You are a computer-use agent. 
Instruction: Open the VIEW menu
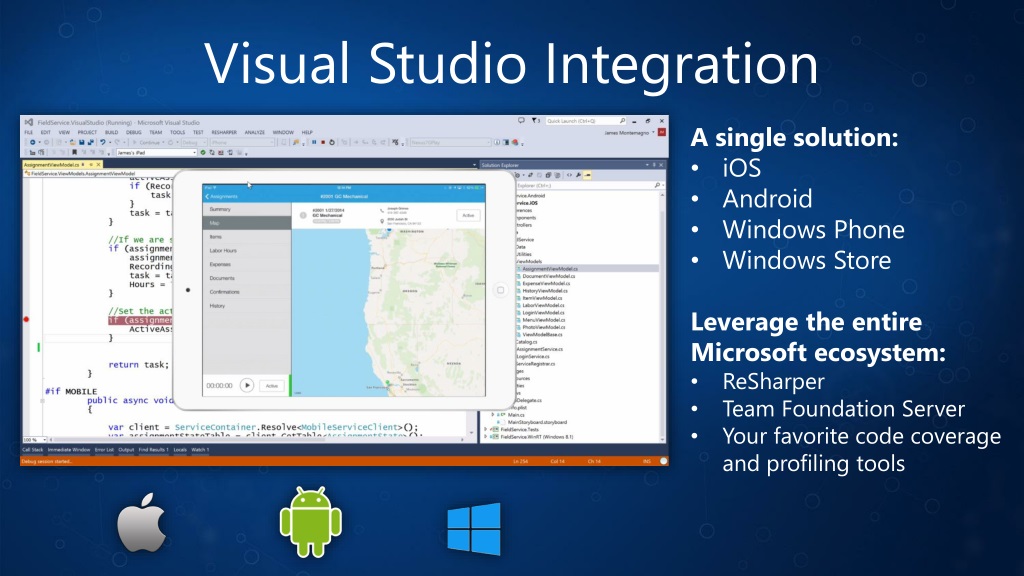pyautogui.click(x=64, y=132)
